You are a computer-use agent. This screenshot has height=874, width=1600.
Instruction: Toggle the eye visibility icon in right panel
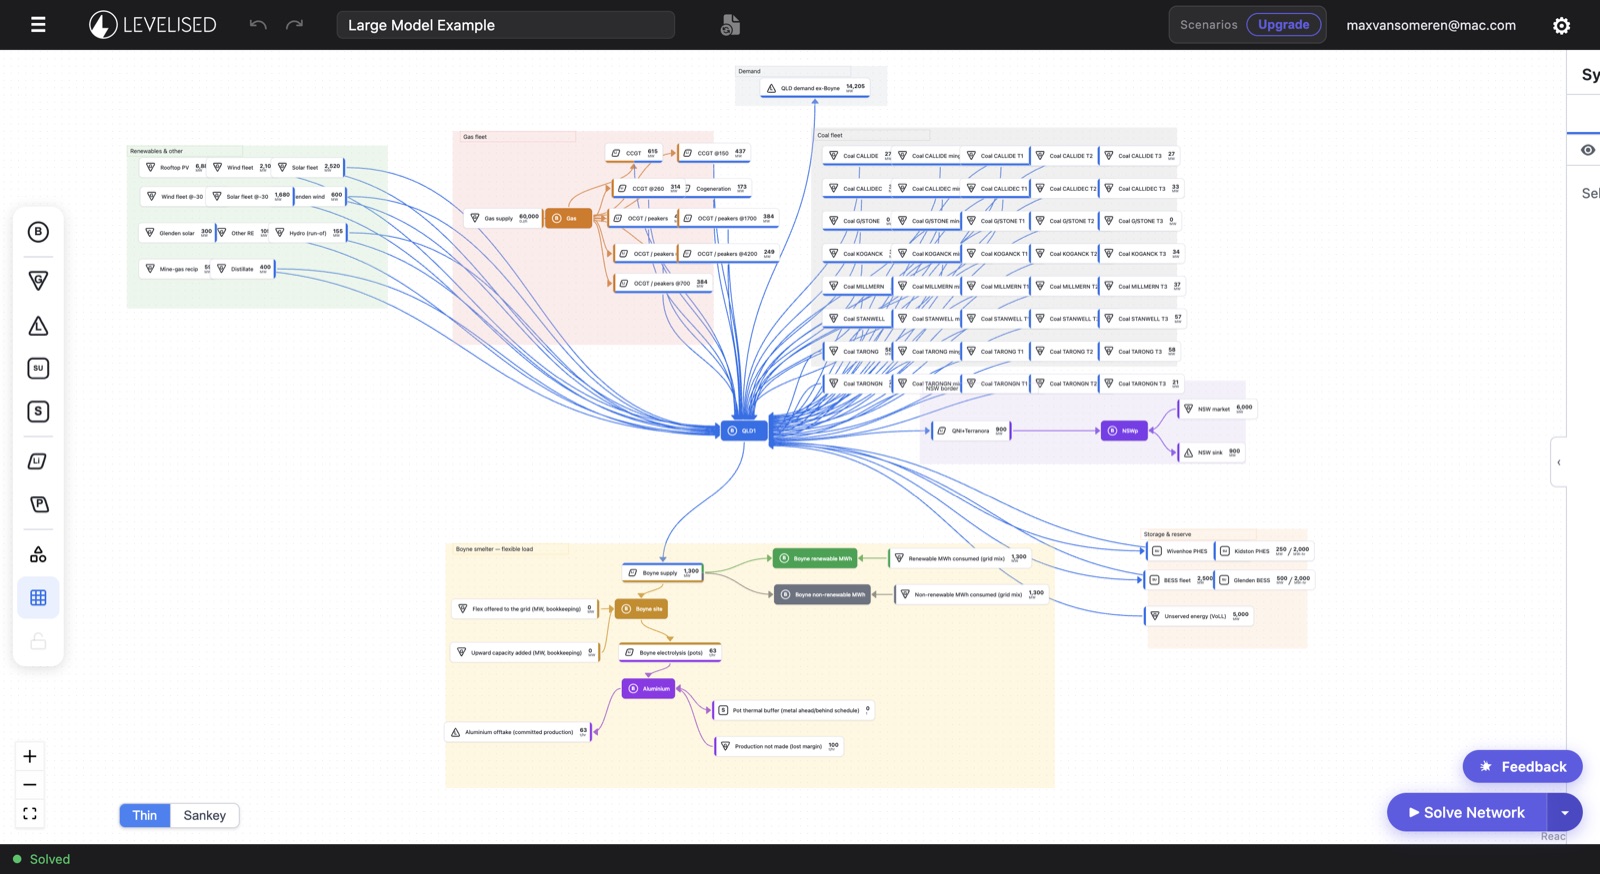pyautogui.click(x=1587, y=150)
